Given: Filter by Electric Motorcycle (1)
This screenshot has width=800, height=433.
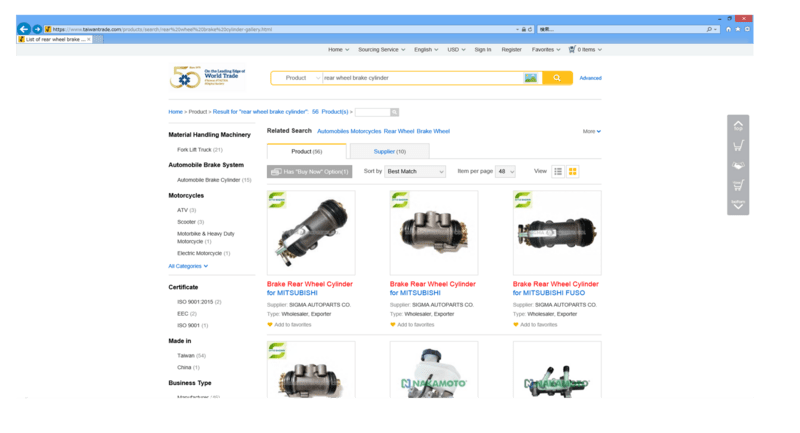Looking at the screenshot, I should tap(204, 253).
